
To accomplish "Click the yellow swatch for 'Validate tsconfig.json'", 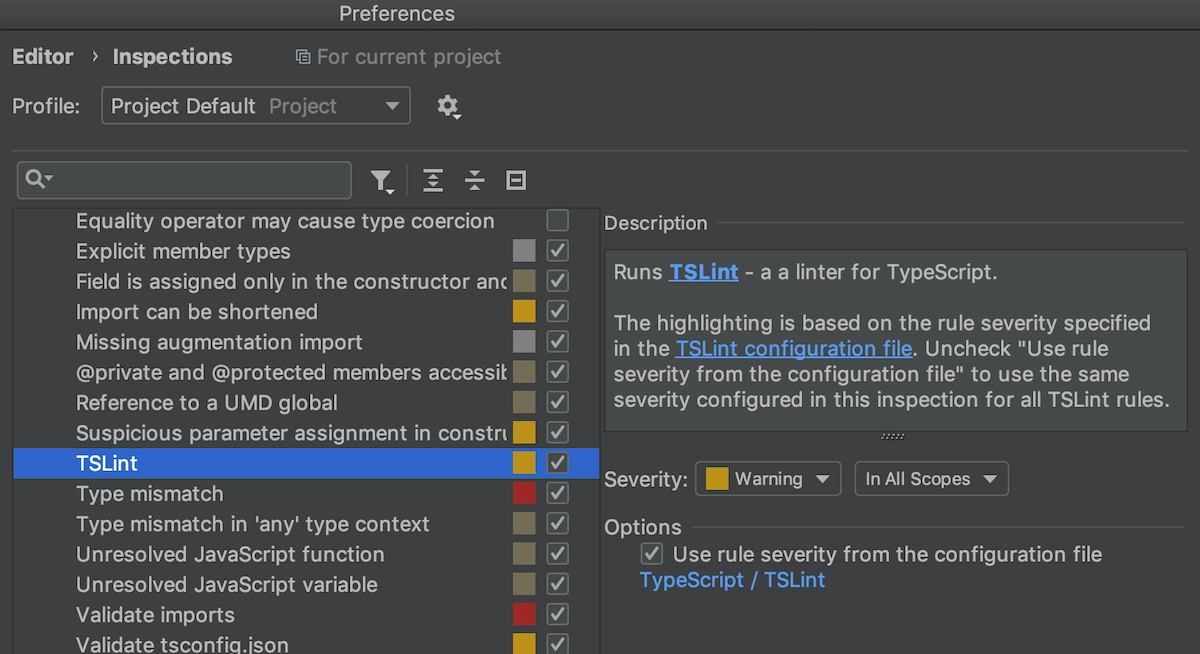I will pyautogui.click(x=524, y=644).
